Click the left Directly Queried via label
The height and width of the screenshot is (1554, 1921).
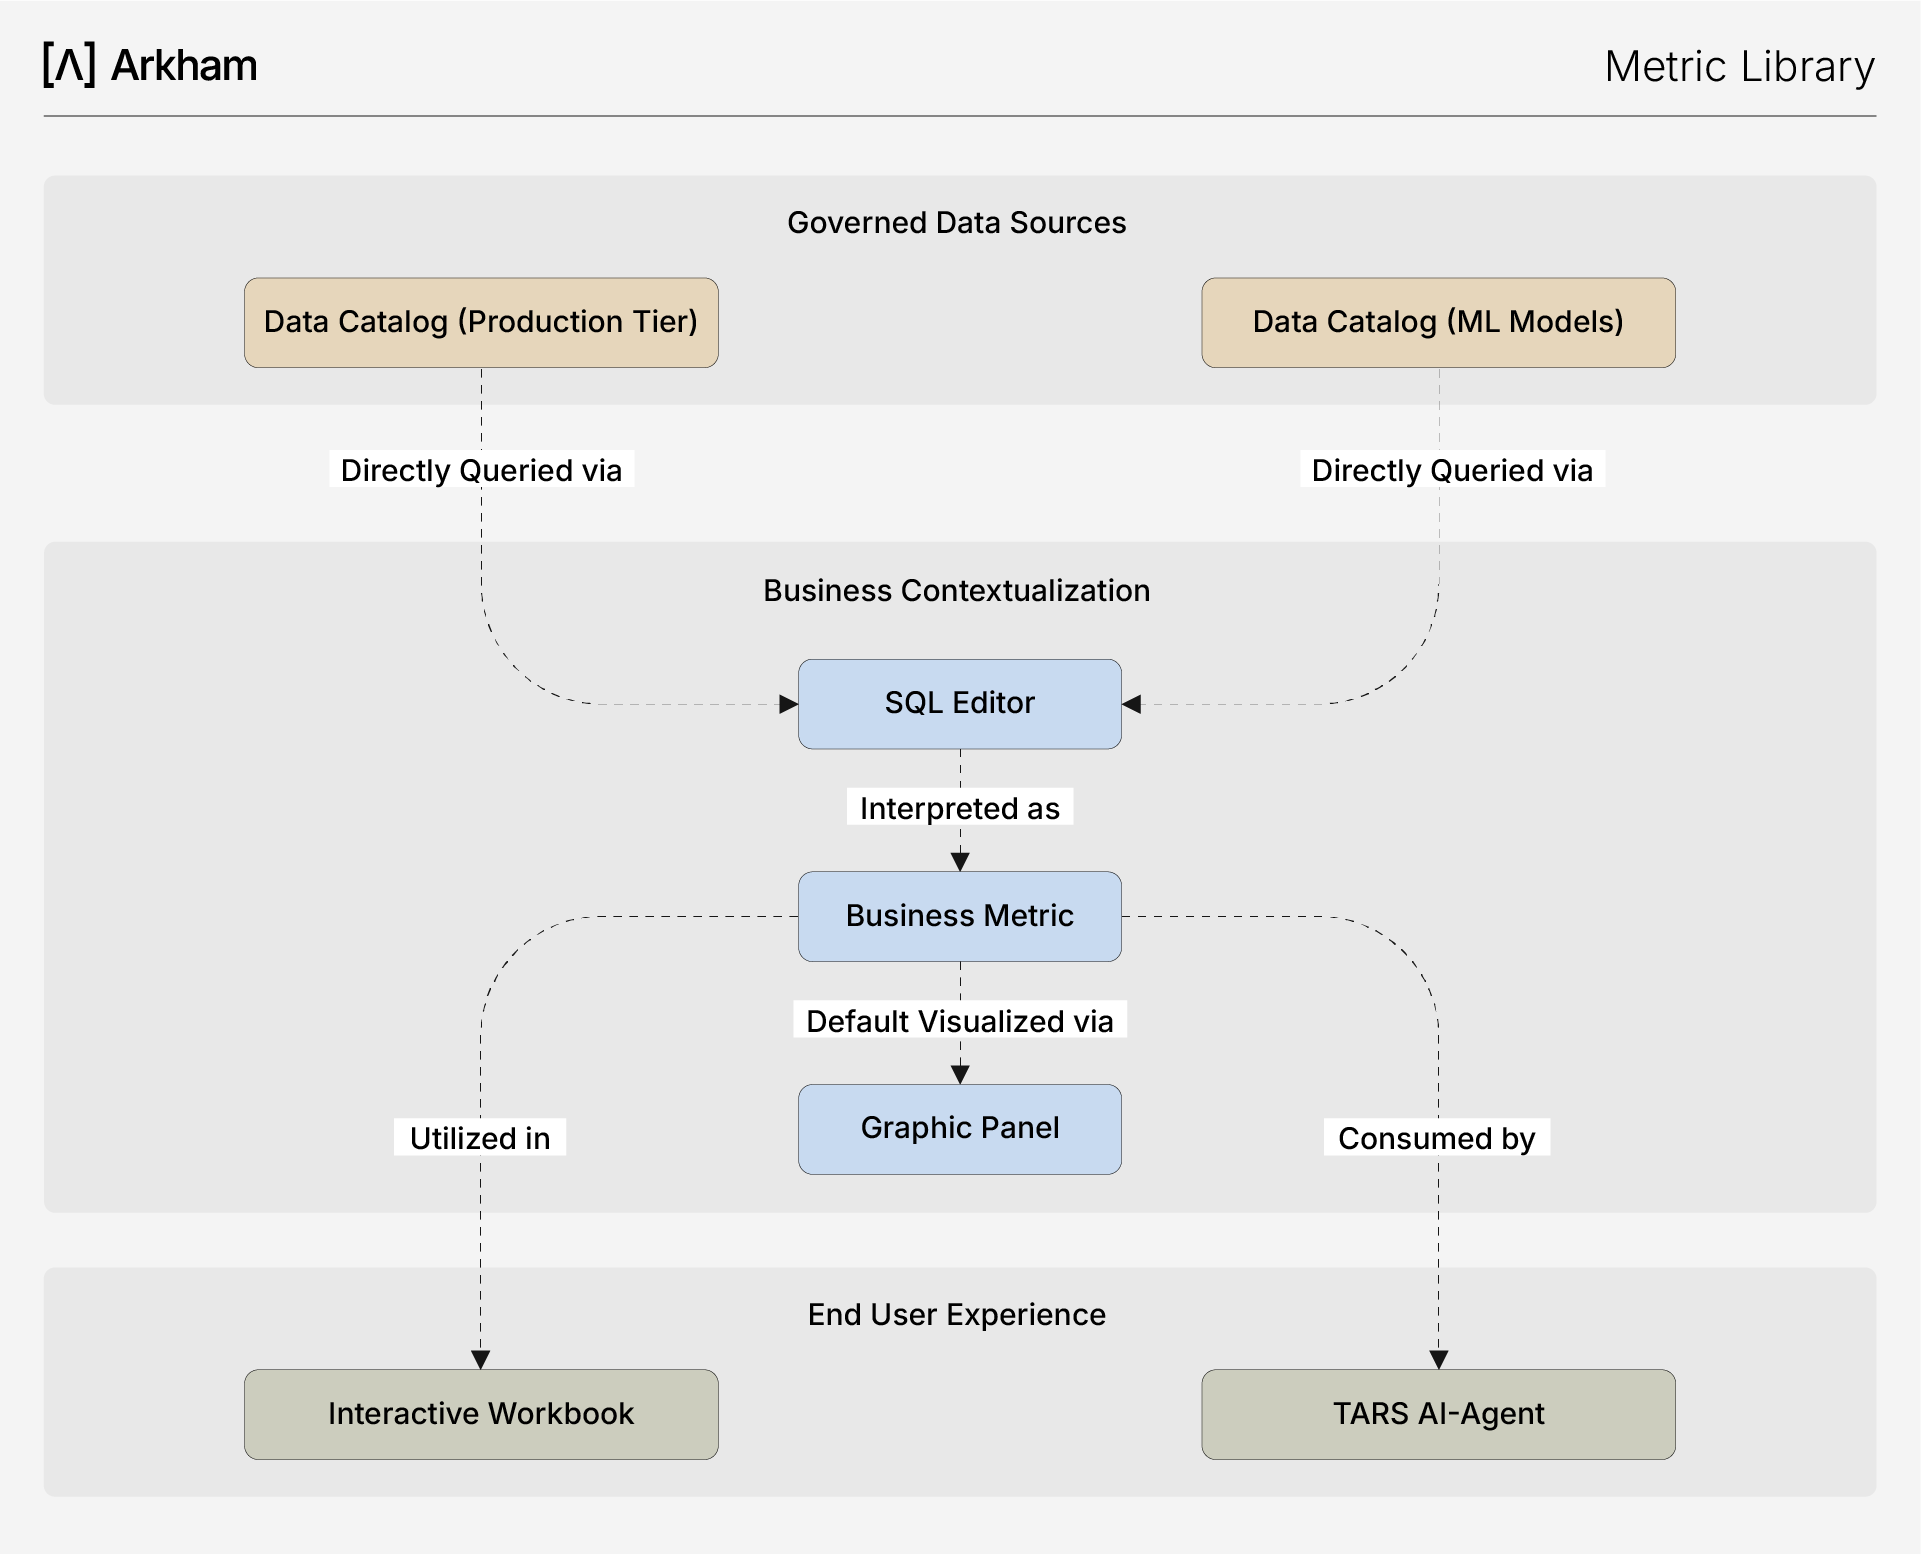tap(481, 470)
